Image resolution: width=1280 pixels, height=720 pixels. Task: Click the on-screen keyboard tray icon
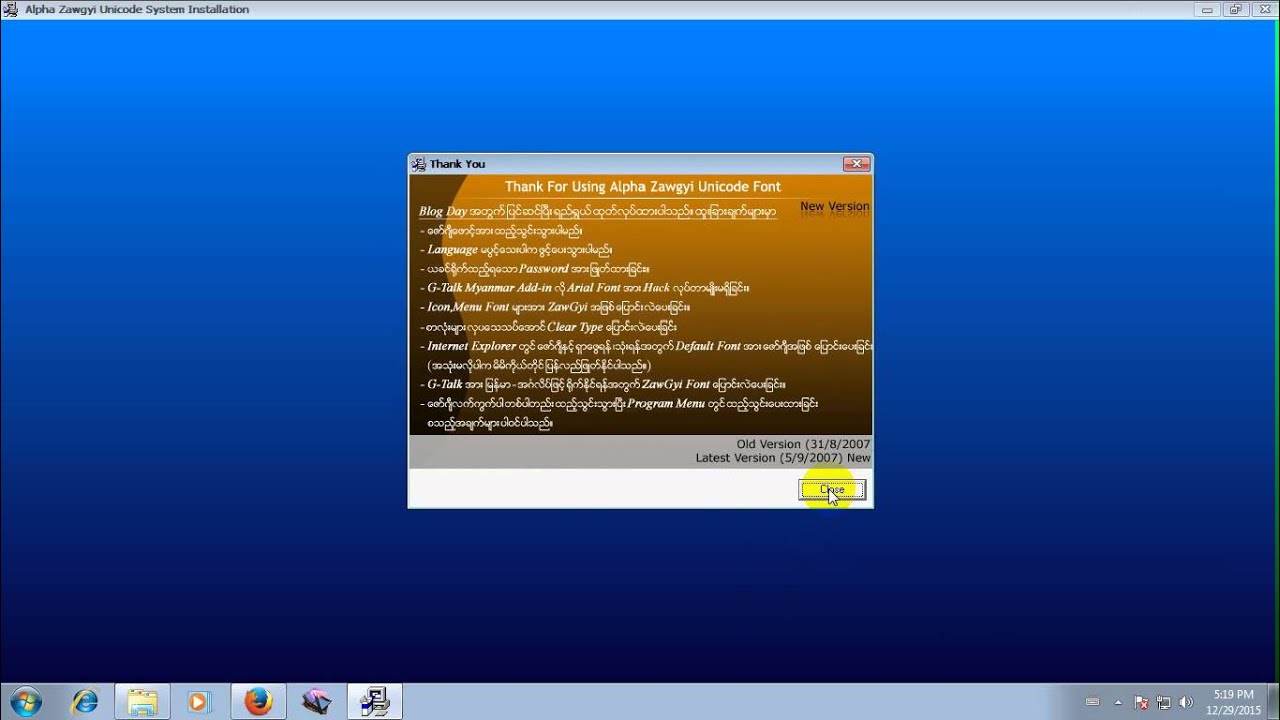click(x=1093, y=702)
